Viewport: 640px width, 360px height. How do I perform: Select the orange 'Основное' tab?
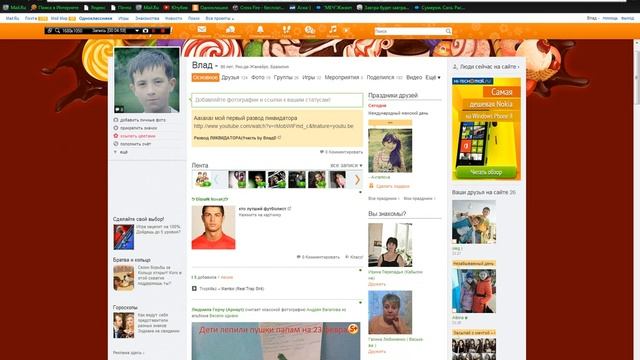pyautogui.click(x=205, y=77)
